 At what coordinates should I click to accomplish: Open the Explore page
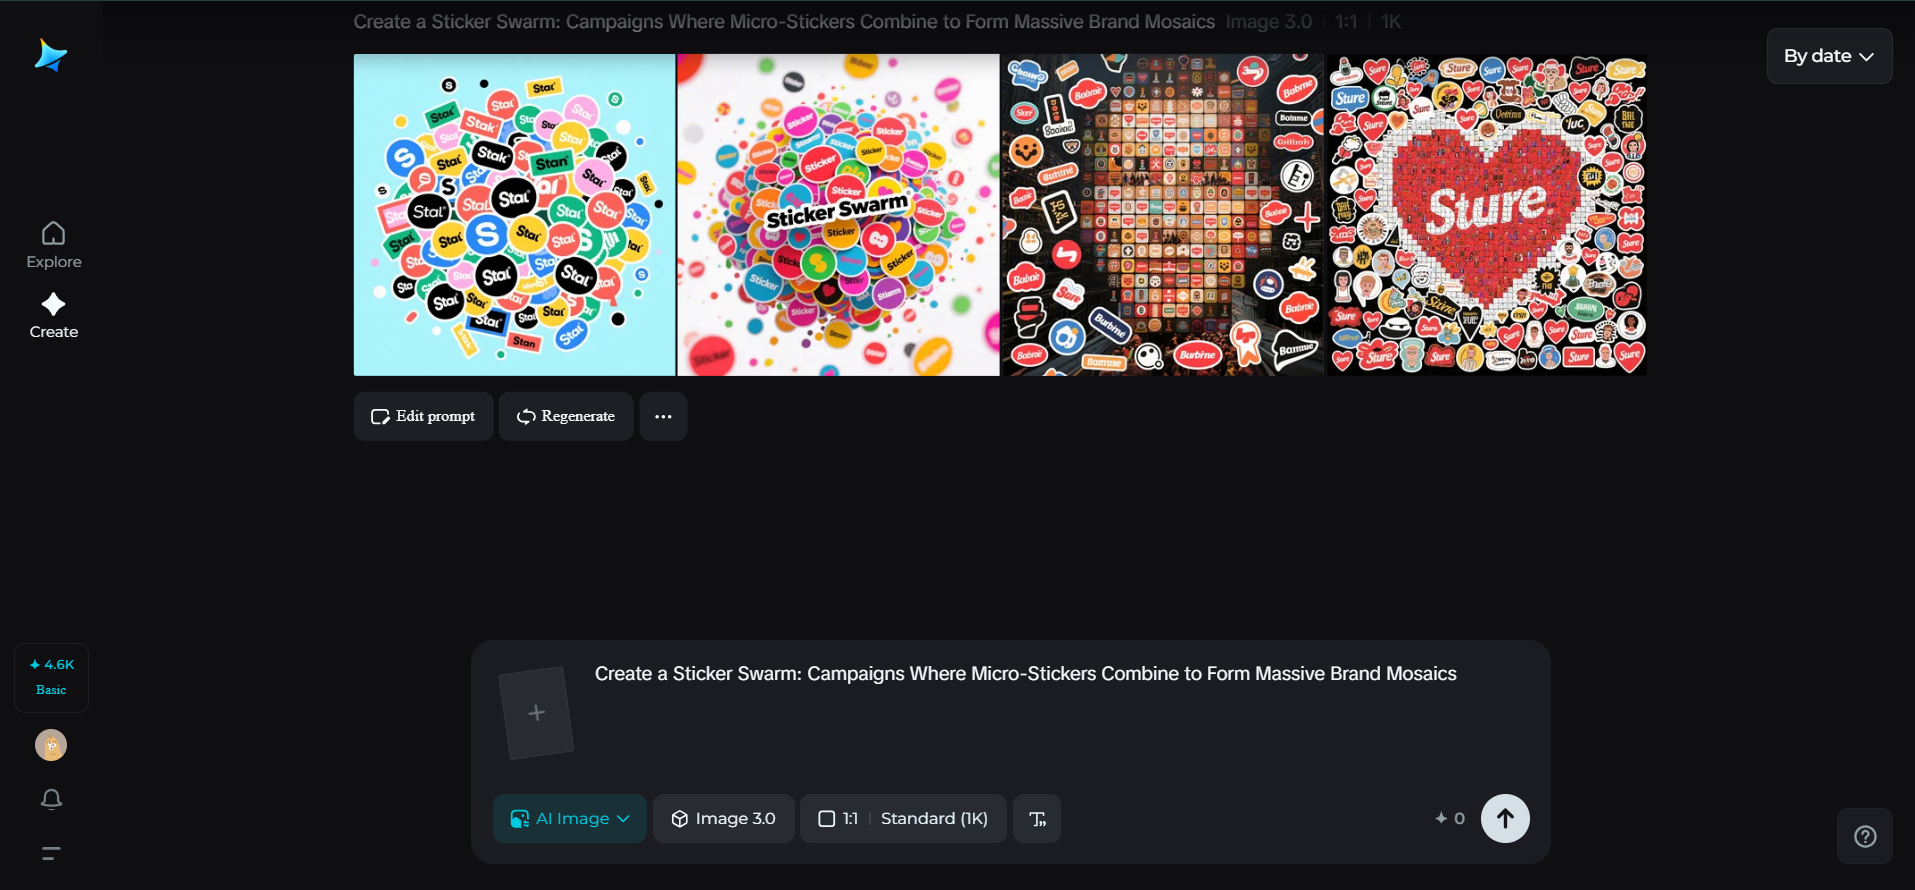(54, 245)
